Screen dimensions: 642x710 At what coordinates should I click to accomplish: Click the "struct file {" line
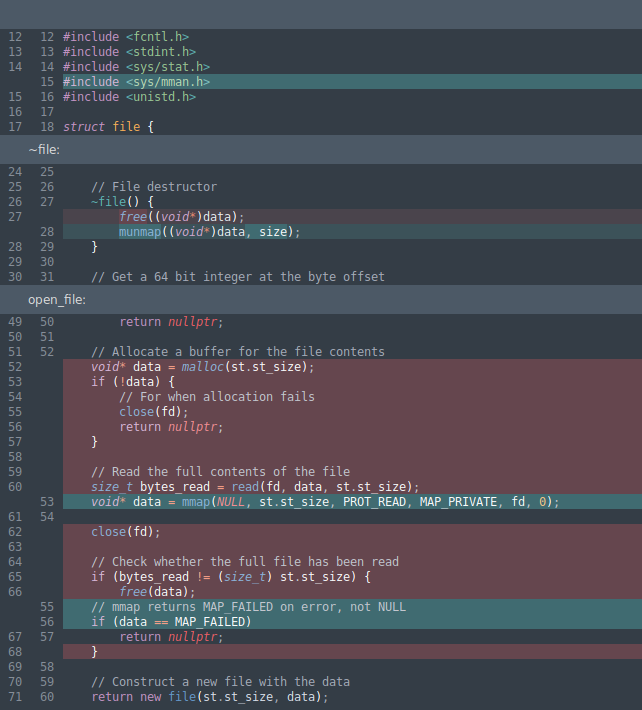[108, 127]
